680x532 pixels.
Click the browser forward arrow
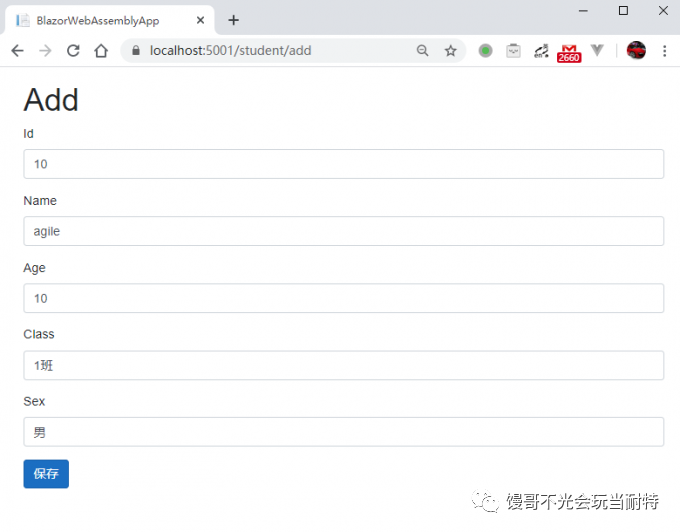(45, 51)
